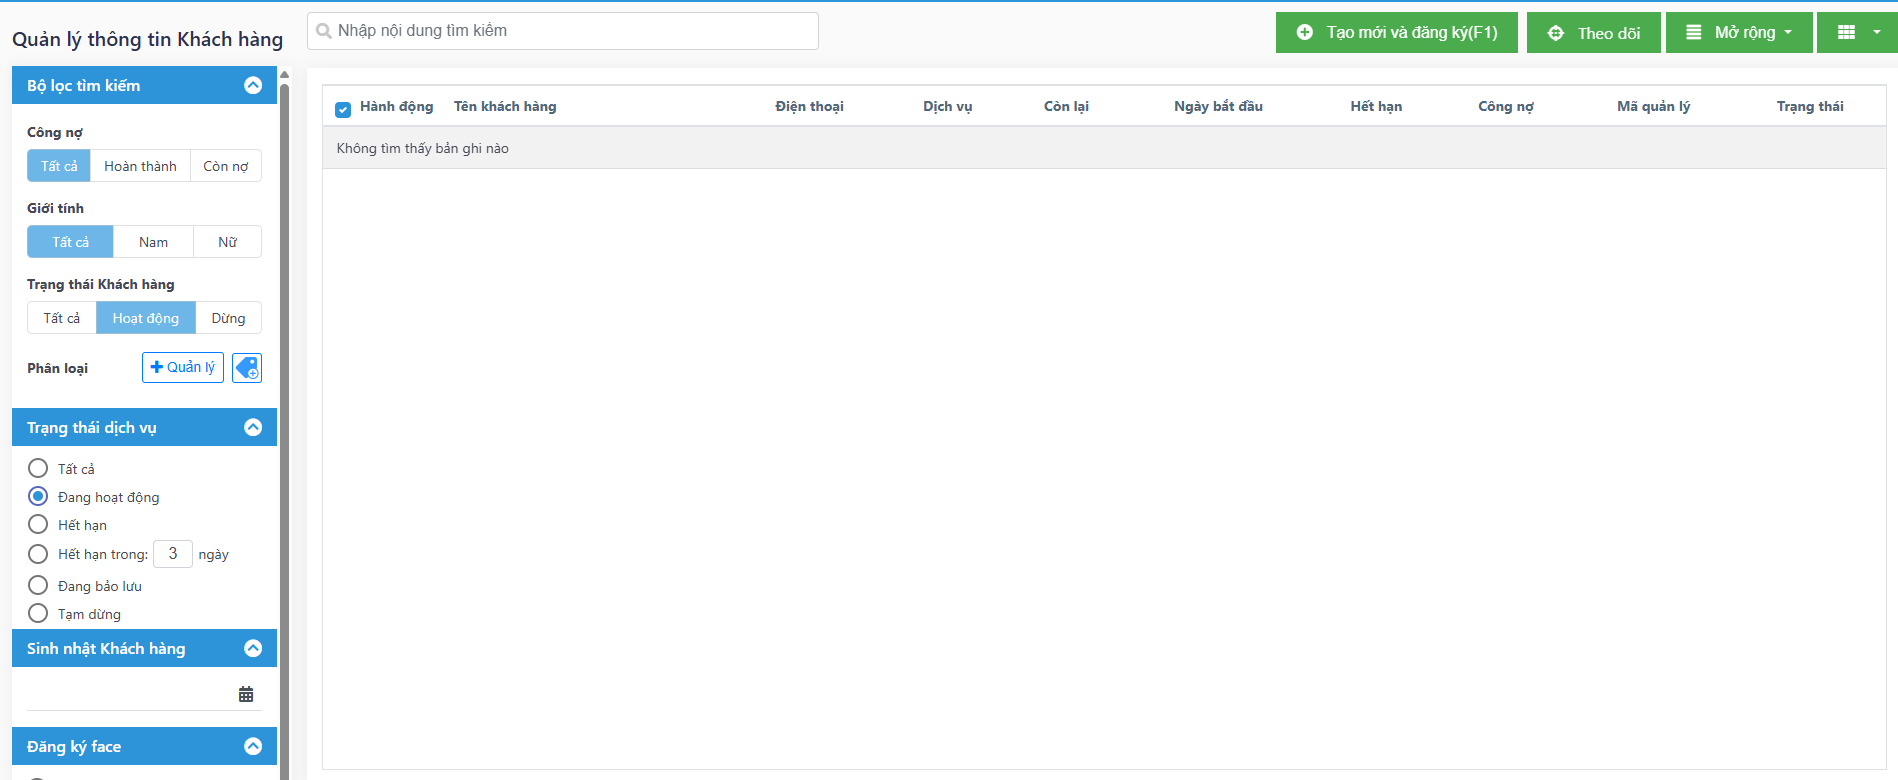This screenshot has width=1898, height=780.
Task: Open the Mở rộng dropdown menu
Action: tap(1738, 33)
